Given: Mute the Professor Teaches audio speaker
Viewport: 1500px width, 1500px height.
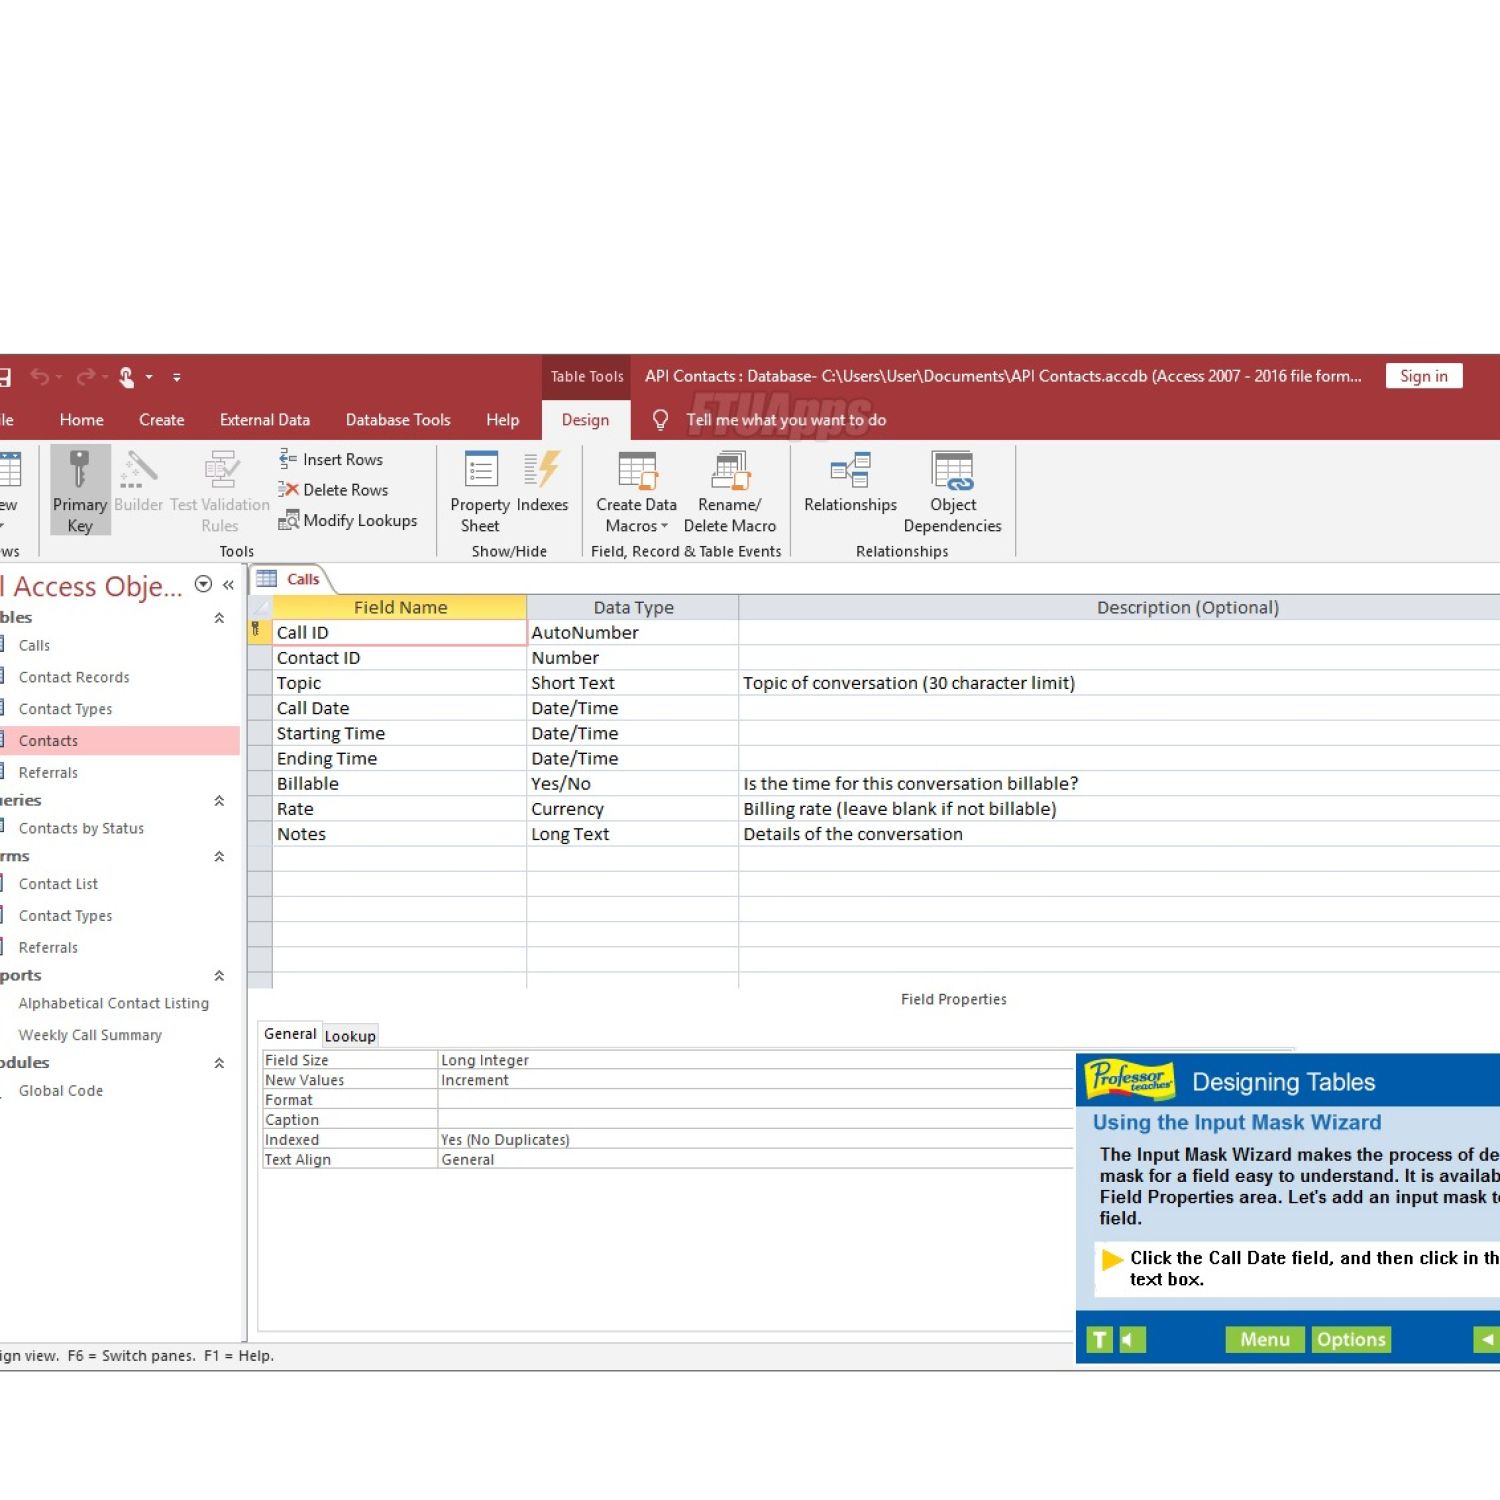Looking at the screenshot, I should coord(1131,1340).
